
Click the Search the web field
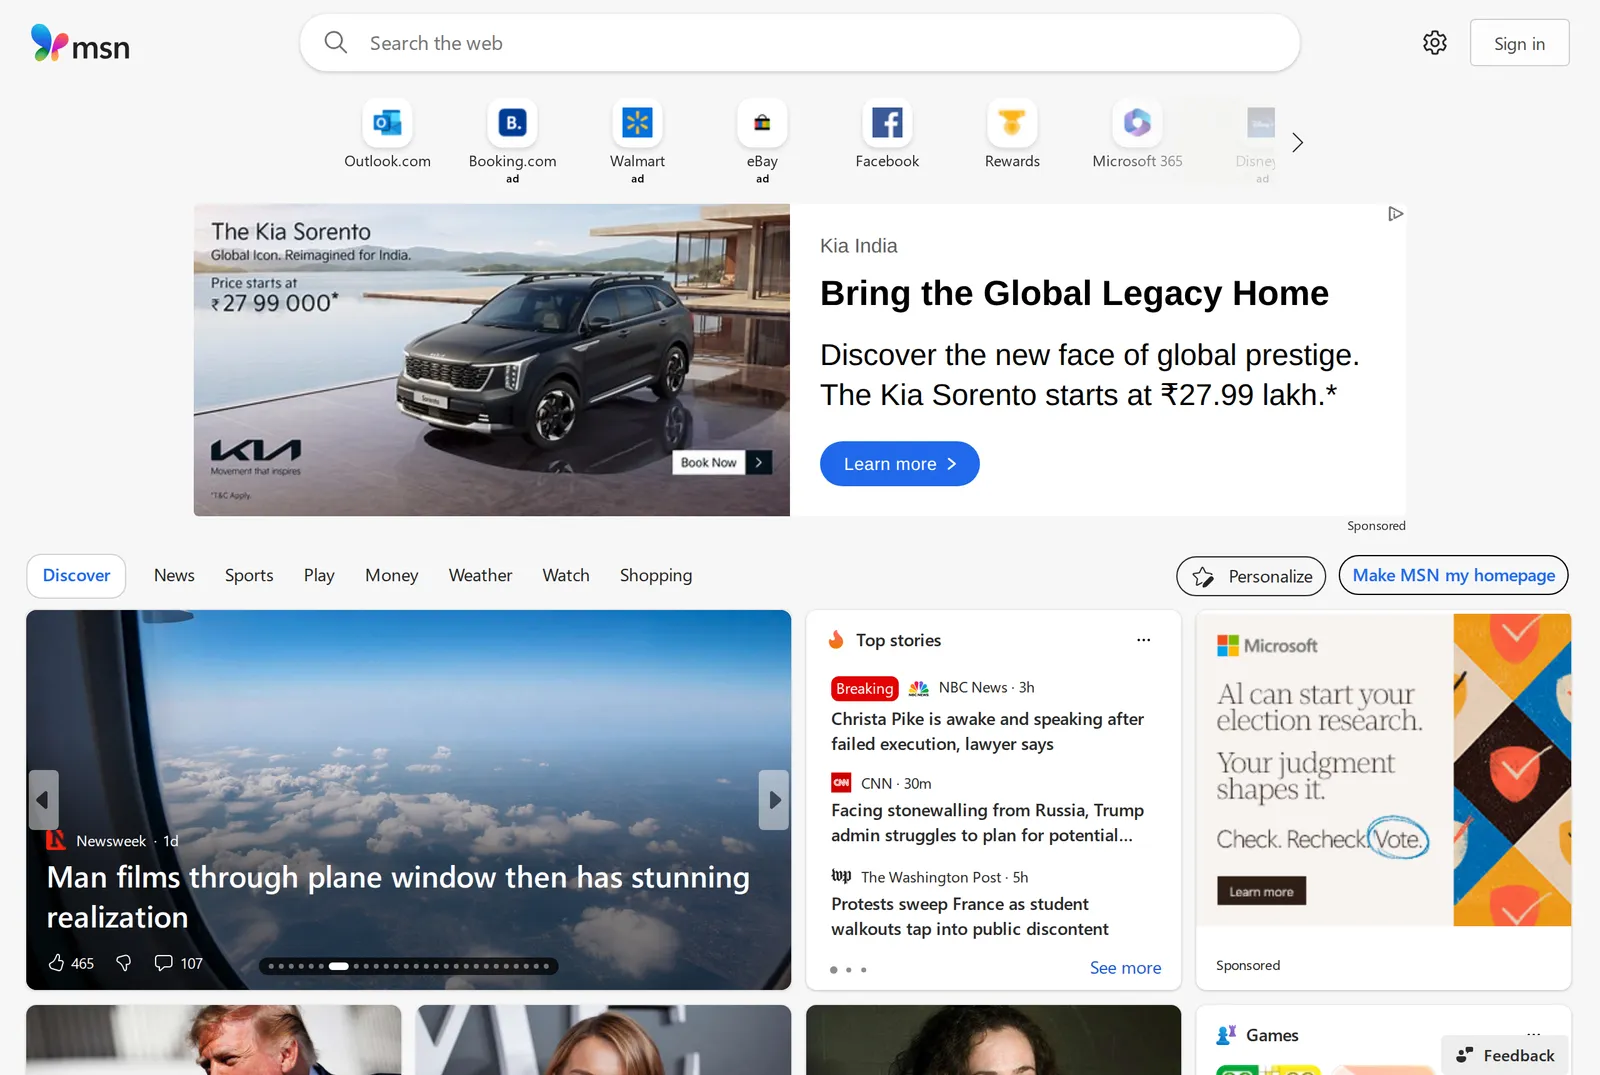[x=800, y=43]
